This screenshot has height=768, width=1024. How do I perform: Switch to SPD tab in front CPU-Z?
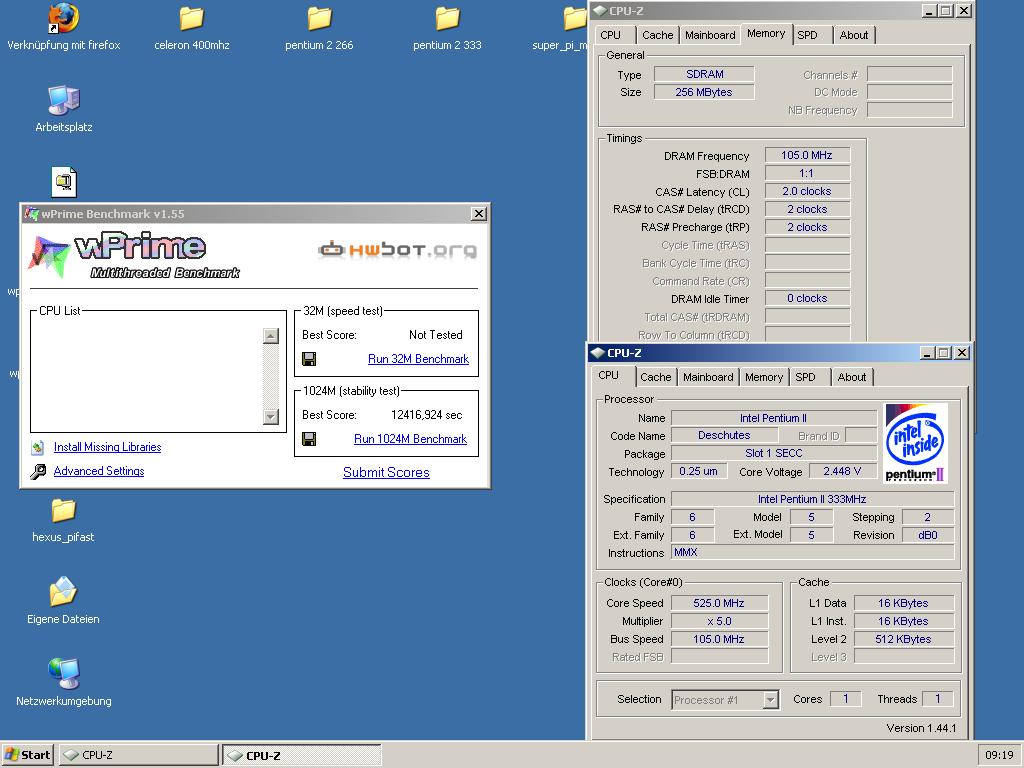[805, 377]
